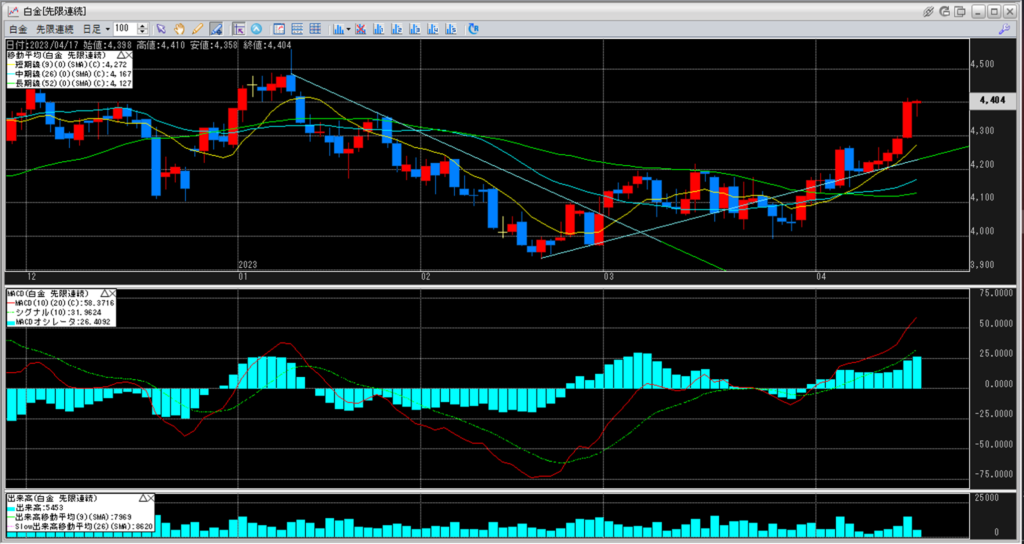
Task: Open the add indicator bar-chart icon
Action: (338, 29)
